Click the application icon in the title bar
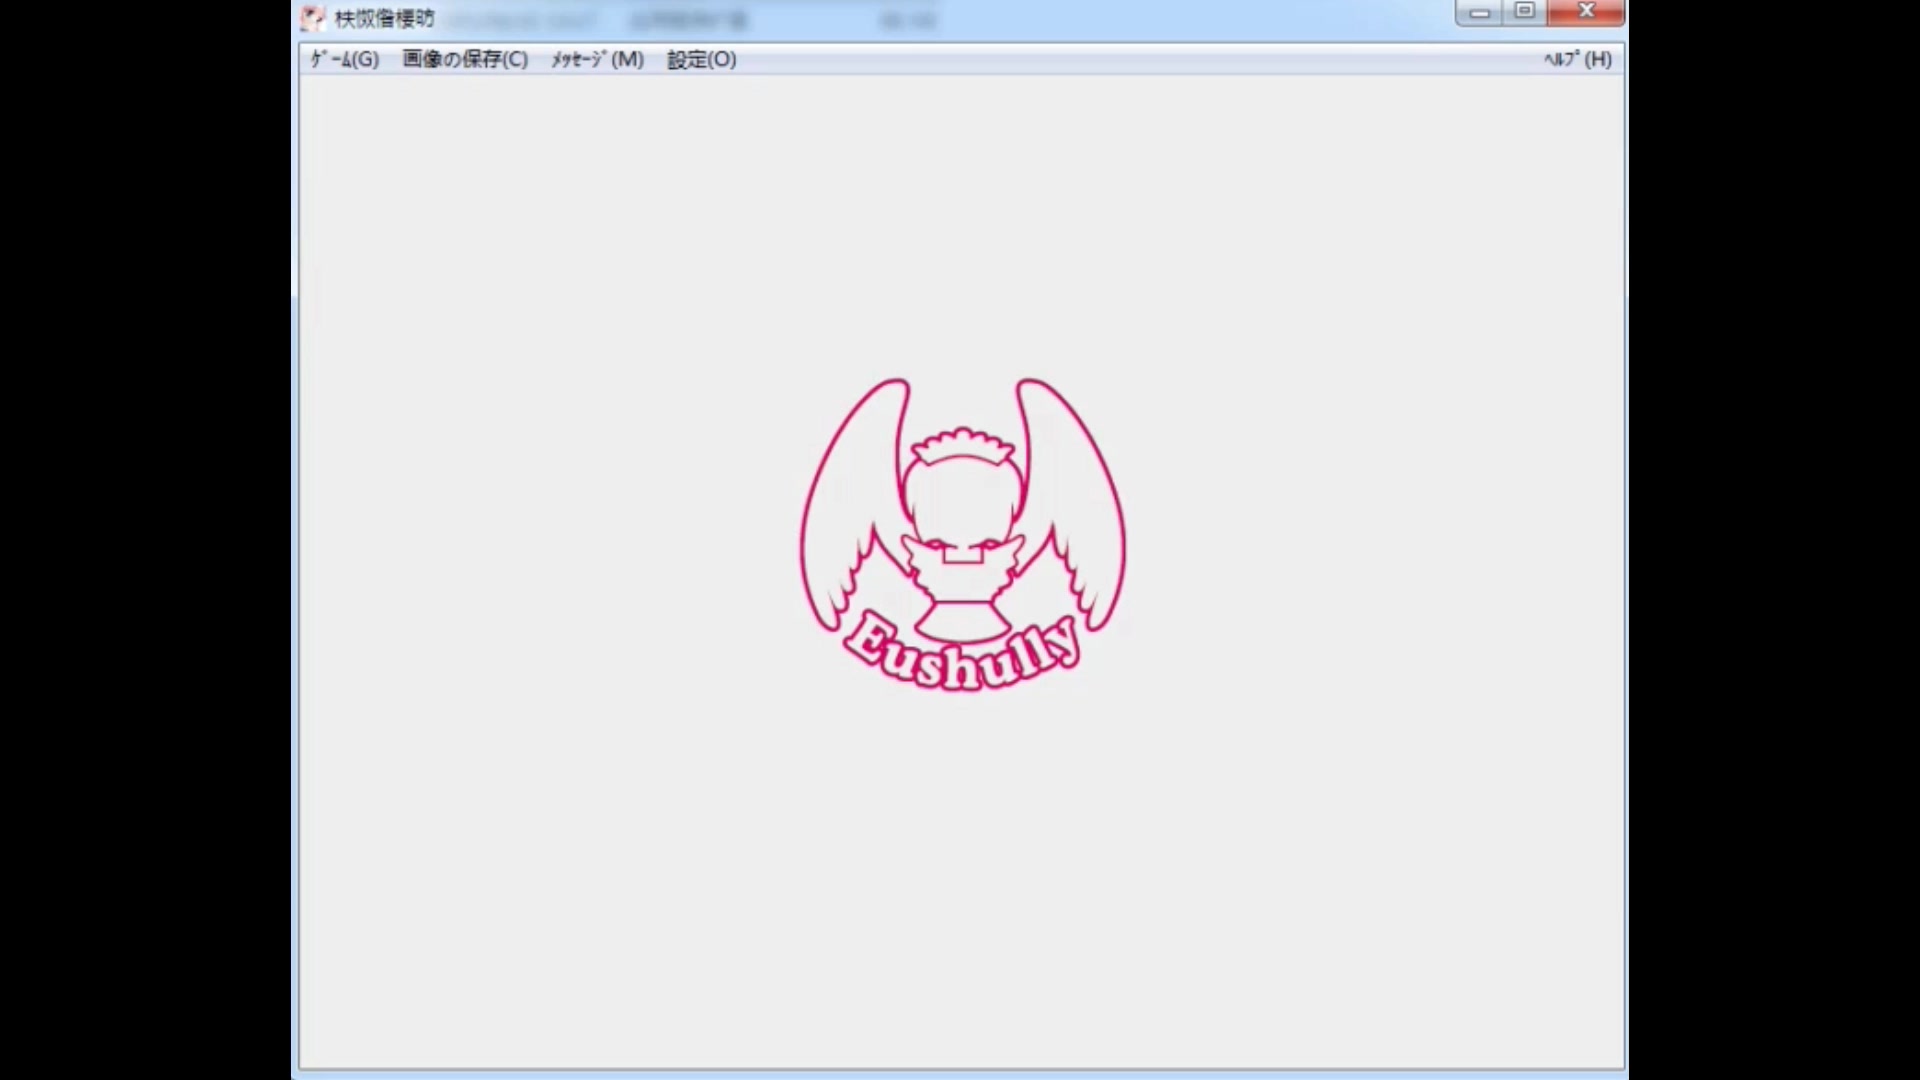 313,18
